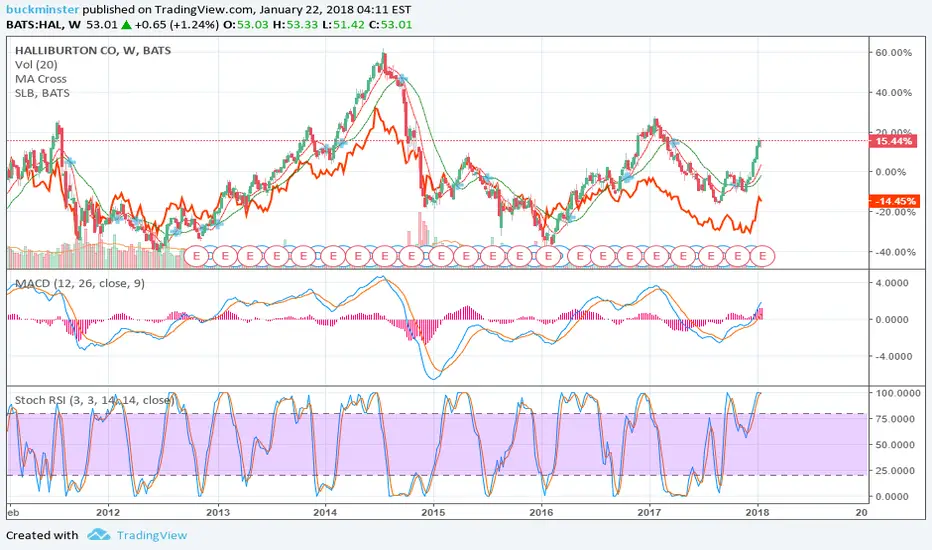Click the MA Cross indicator label
The height and width of the screenshot is (550, 932).
(x=40, y=79)
